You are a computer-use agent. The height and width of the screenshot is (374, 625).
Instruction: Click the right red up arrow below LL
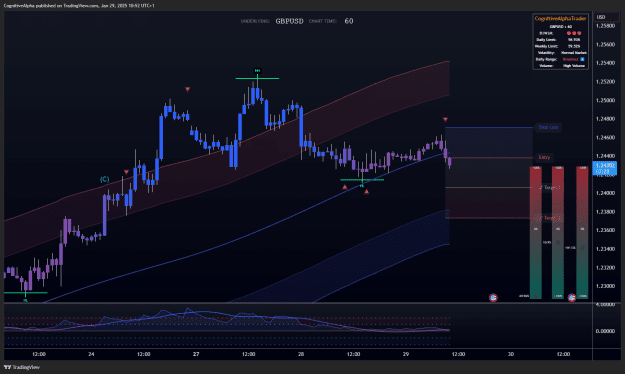coord(366,192)
